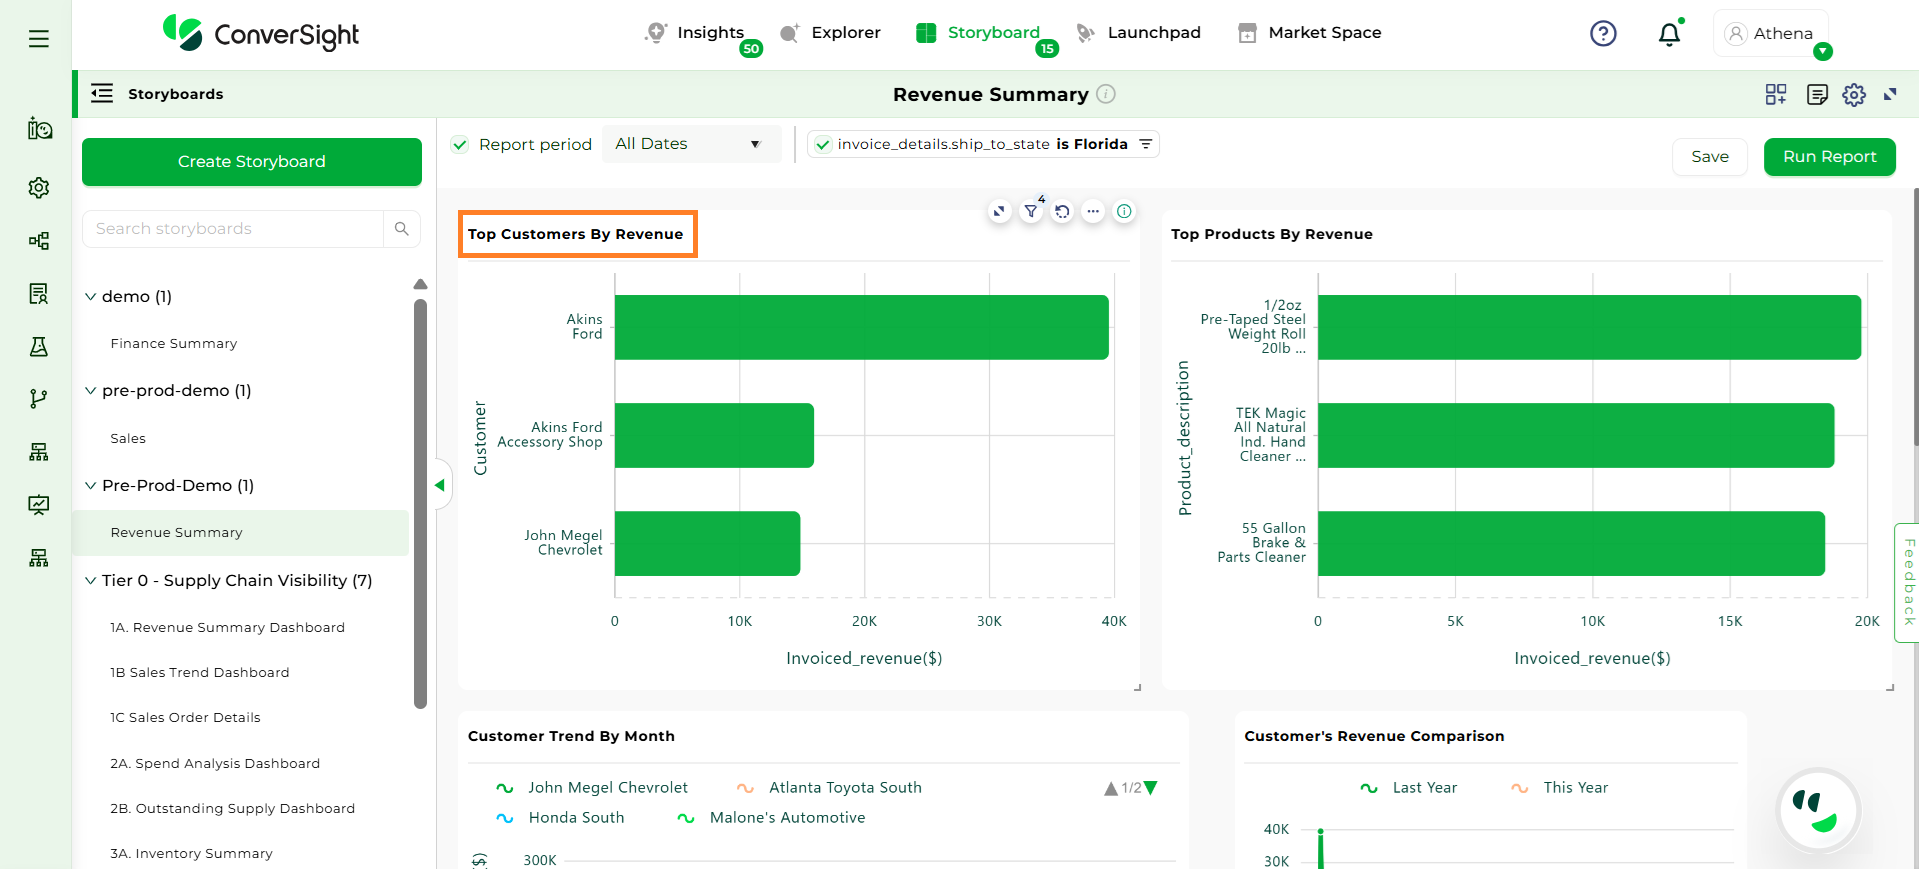Switch to the Explorer tab
This screenshot has width=1919, height=869.
(x=831, y=33)
